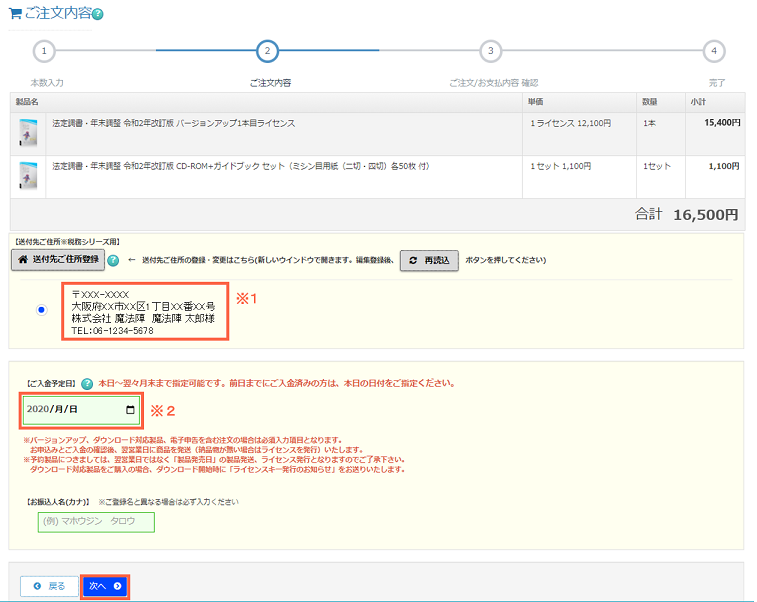Click the CD-ROM+ガイドブック セット product thumbnail
The height and width of the screenshot is (602, 757).
click(27, 176)
